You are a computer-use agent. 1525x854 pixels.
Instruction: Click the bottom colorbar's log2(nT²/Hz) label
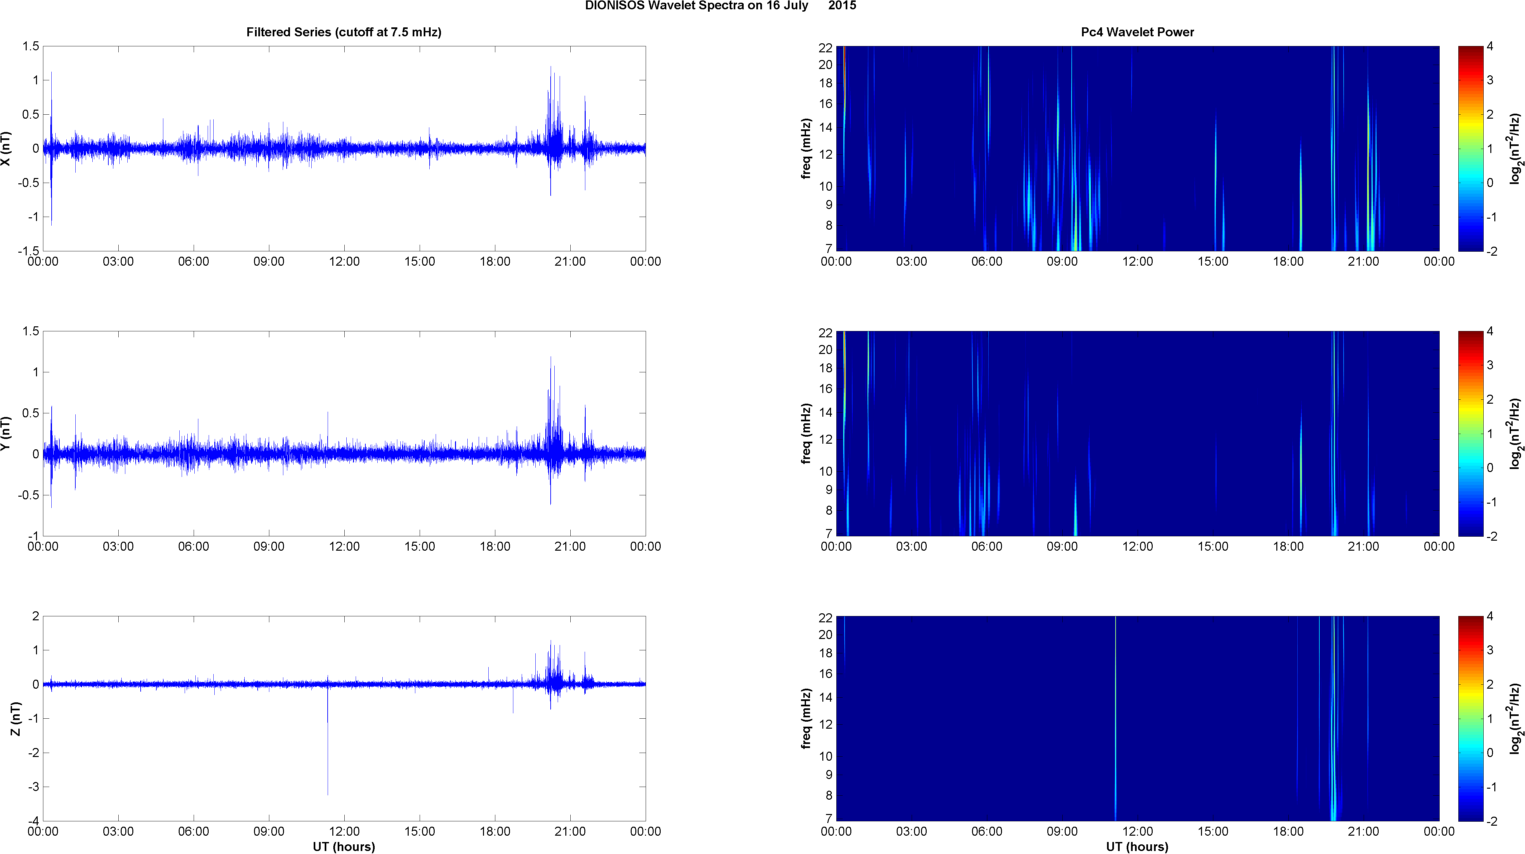pos(1517,718)
